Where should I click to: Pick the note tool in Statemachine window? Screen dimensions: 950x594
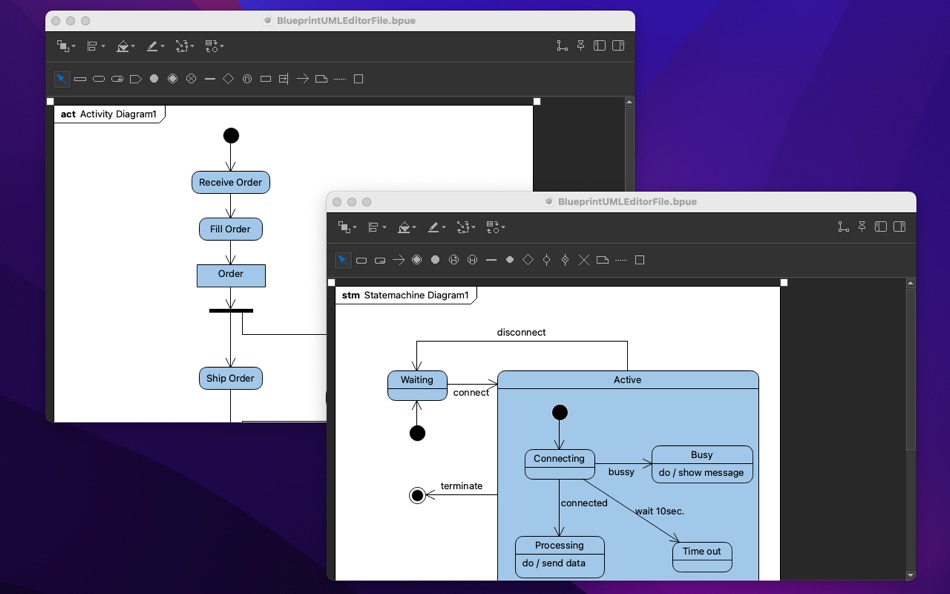coord(602,260)
